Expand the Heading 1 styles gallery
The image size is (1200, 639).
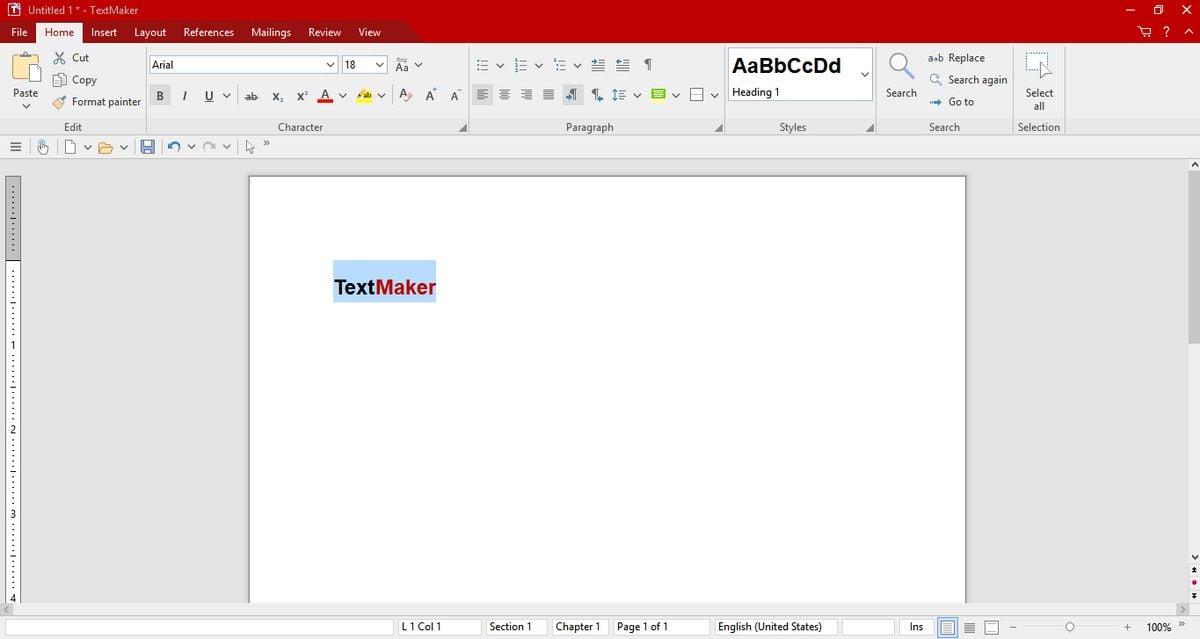tap(865, 74)
